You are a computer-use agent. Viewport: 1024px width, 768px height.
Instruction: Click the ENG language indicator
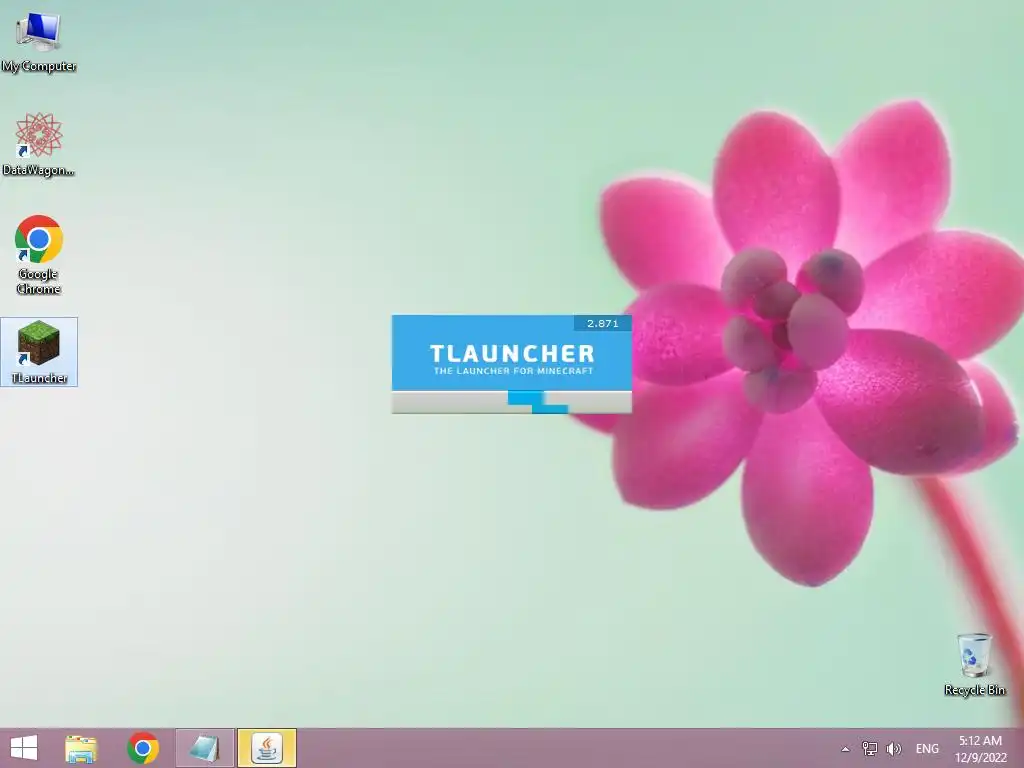(x=927, y=749)
